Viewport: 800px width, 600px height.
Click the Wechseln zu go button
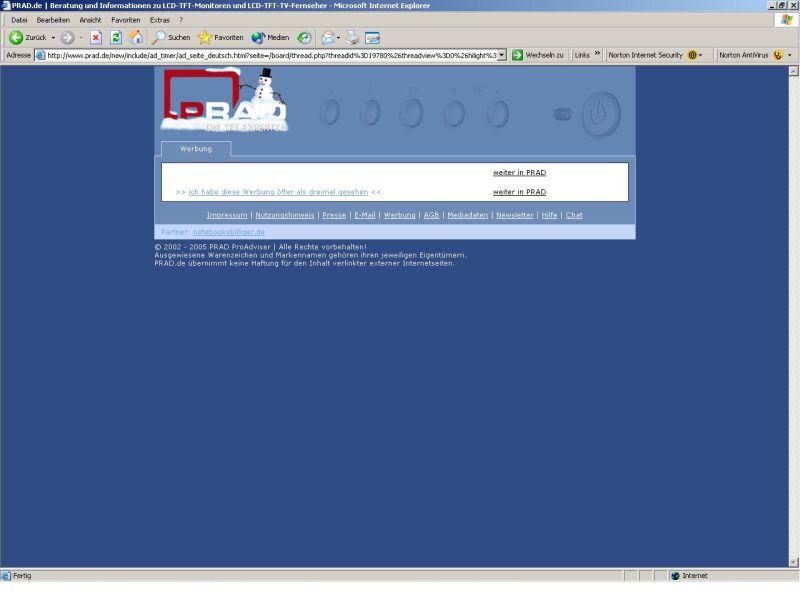(x=538, y=55)
